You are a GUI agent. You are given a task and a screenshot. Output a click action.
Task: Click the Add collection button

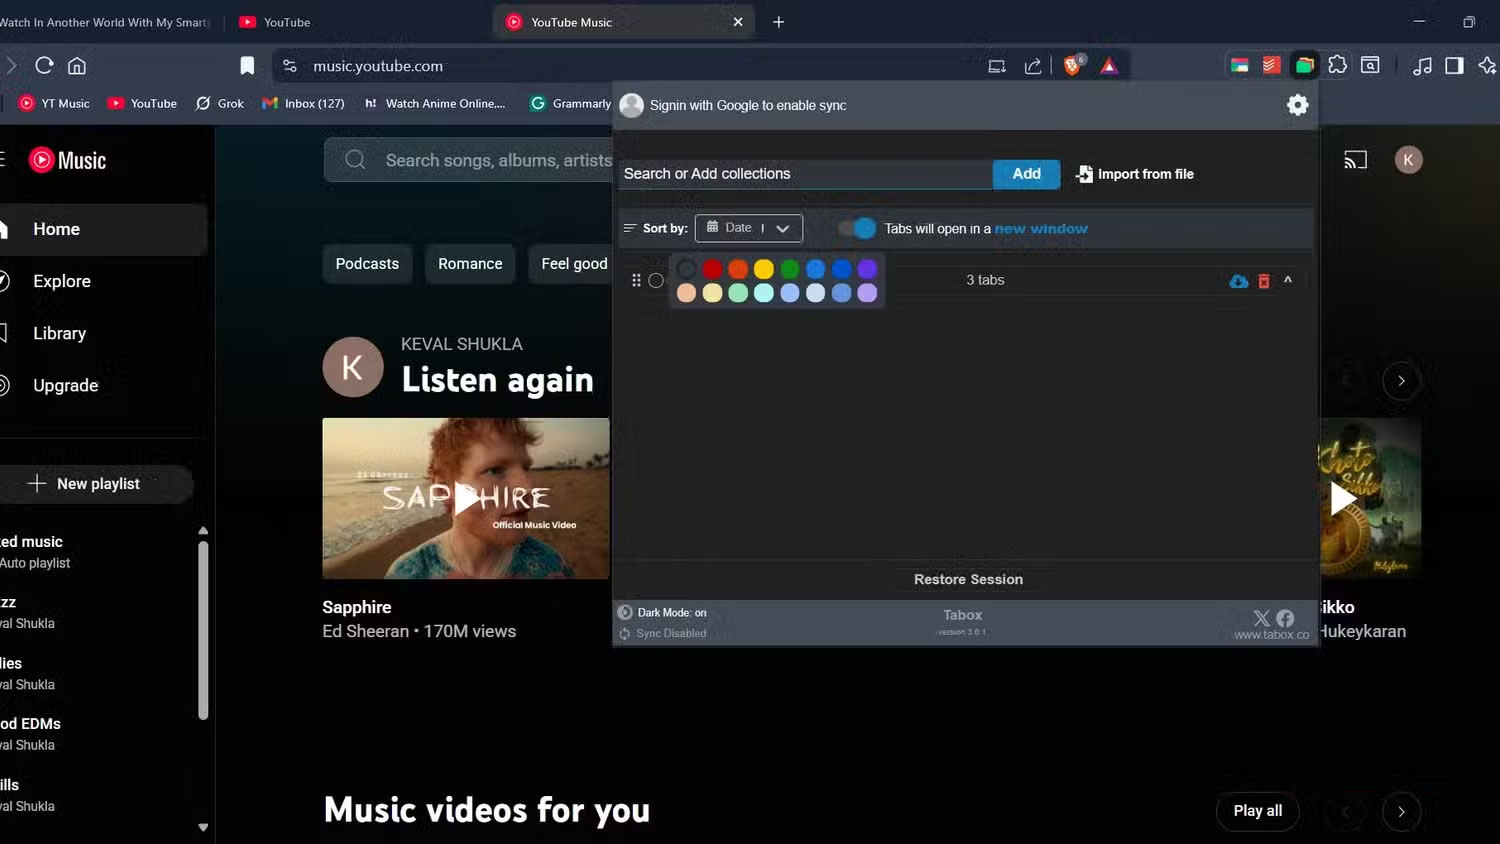click(1025, 173)
